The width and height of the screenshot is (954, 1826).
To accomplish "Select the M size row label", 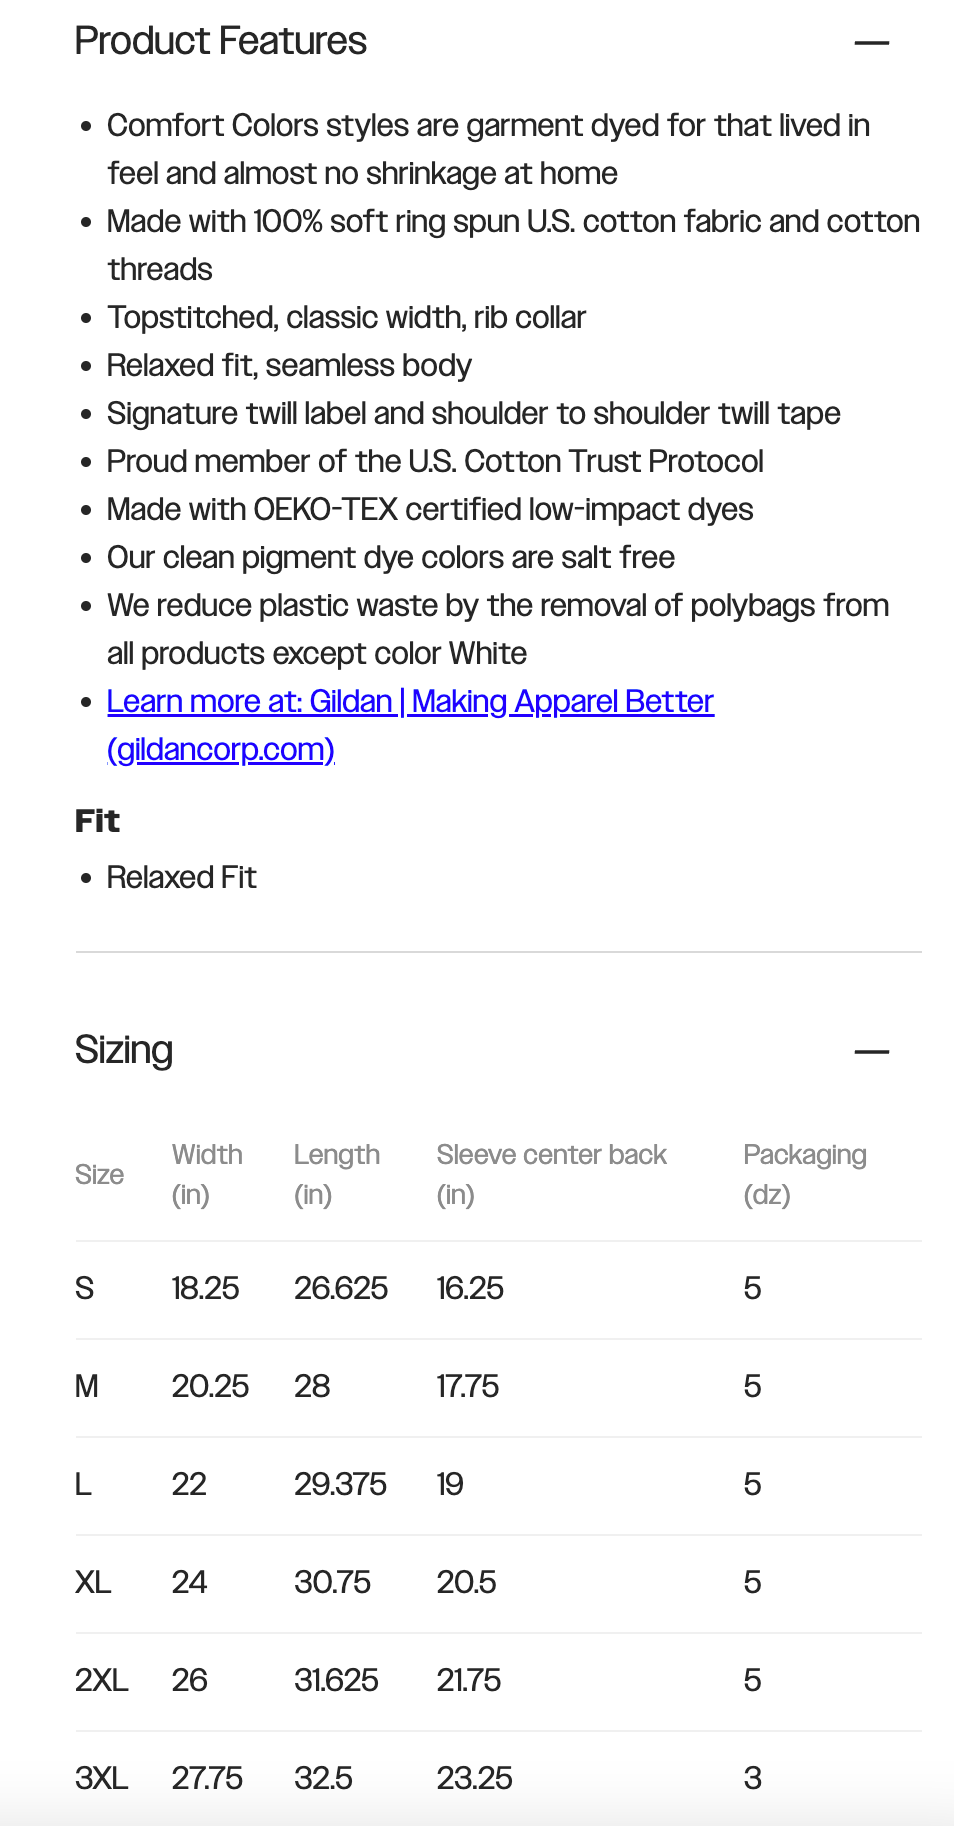I will tap(87, 1386).
